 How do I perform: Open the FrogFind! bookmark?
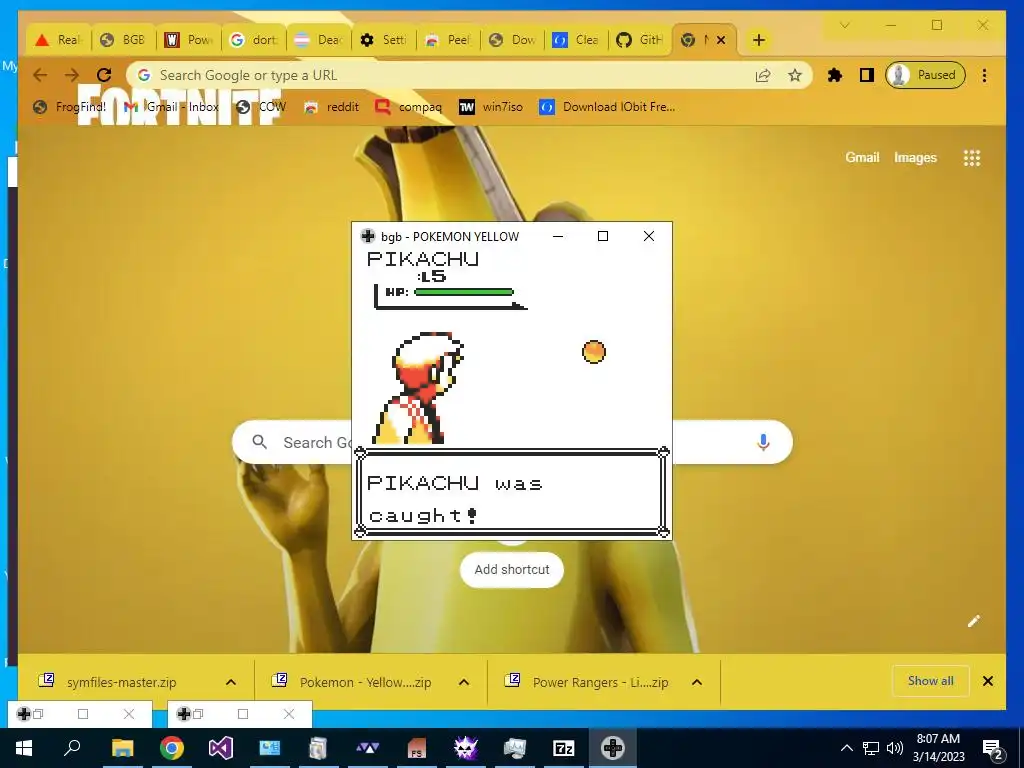click(x=70, y=106)
